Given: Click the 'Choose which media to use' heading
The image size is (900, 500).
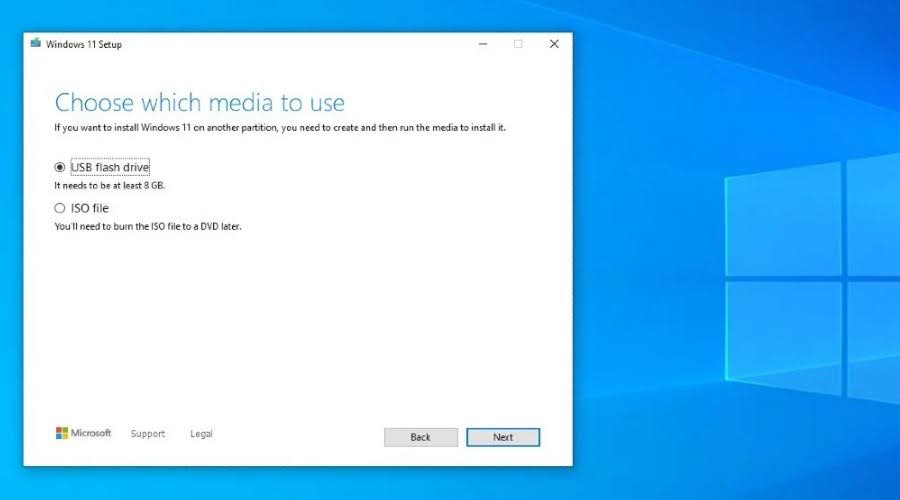Looking at the screenshot, I should pos(200,103).
